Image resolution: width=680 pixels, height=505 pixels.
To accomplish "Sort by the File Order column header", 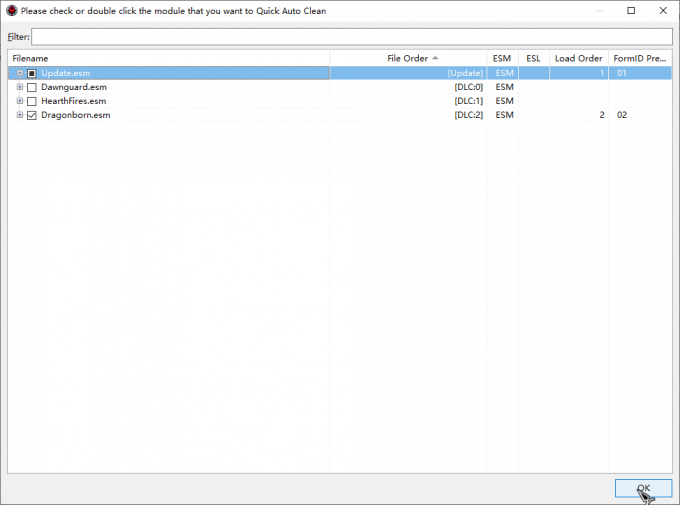I will tap(408, 58).
